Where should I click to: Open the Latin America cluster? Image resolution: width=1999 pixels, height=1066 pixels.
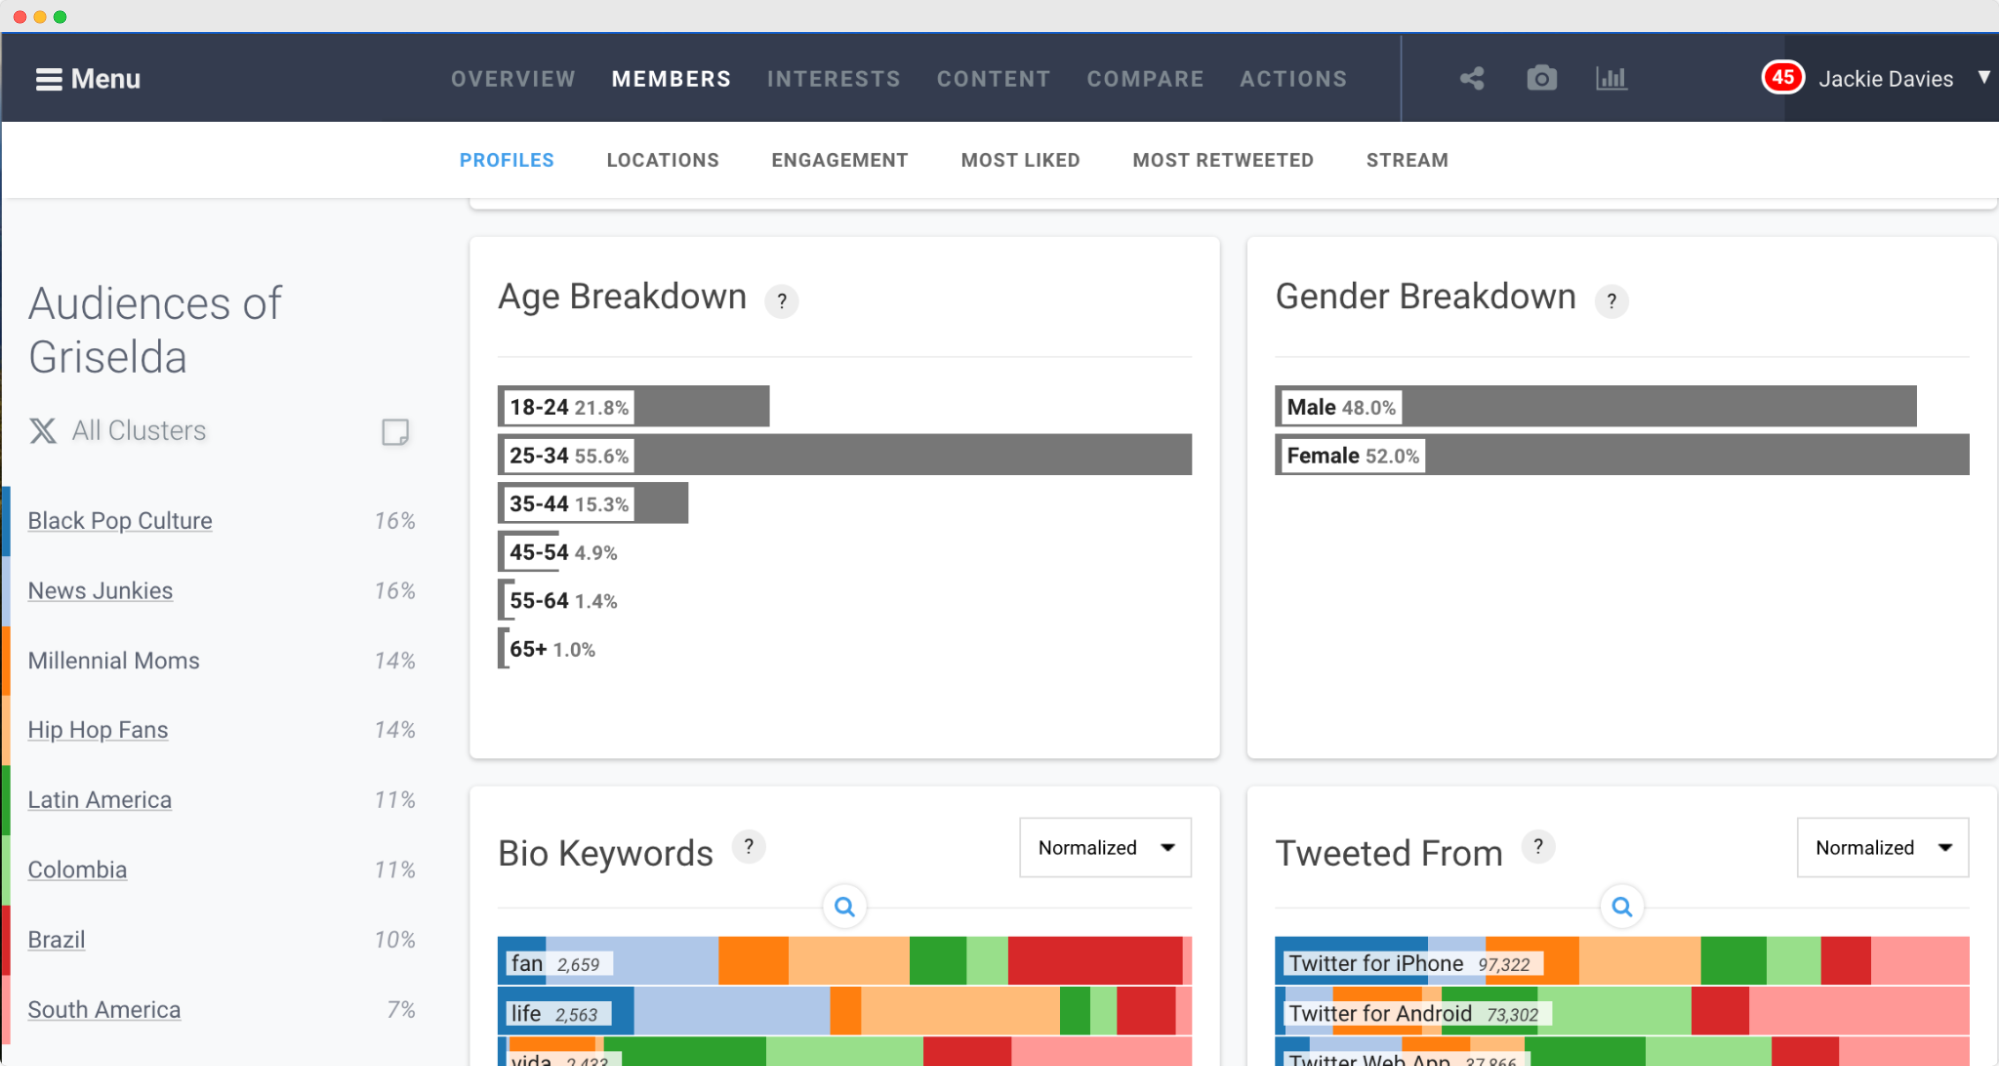[x=100, y=800]
